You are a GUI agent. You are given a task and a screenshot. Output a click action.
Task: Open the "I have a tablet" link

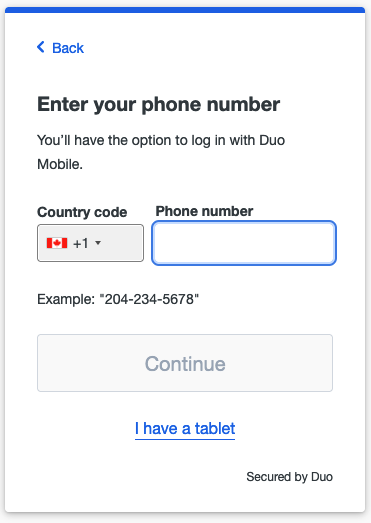185,429
